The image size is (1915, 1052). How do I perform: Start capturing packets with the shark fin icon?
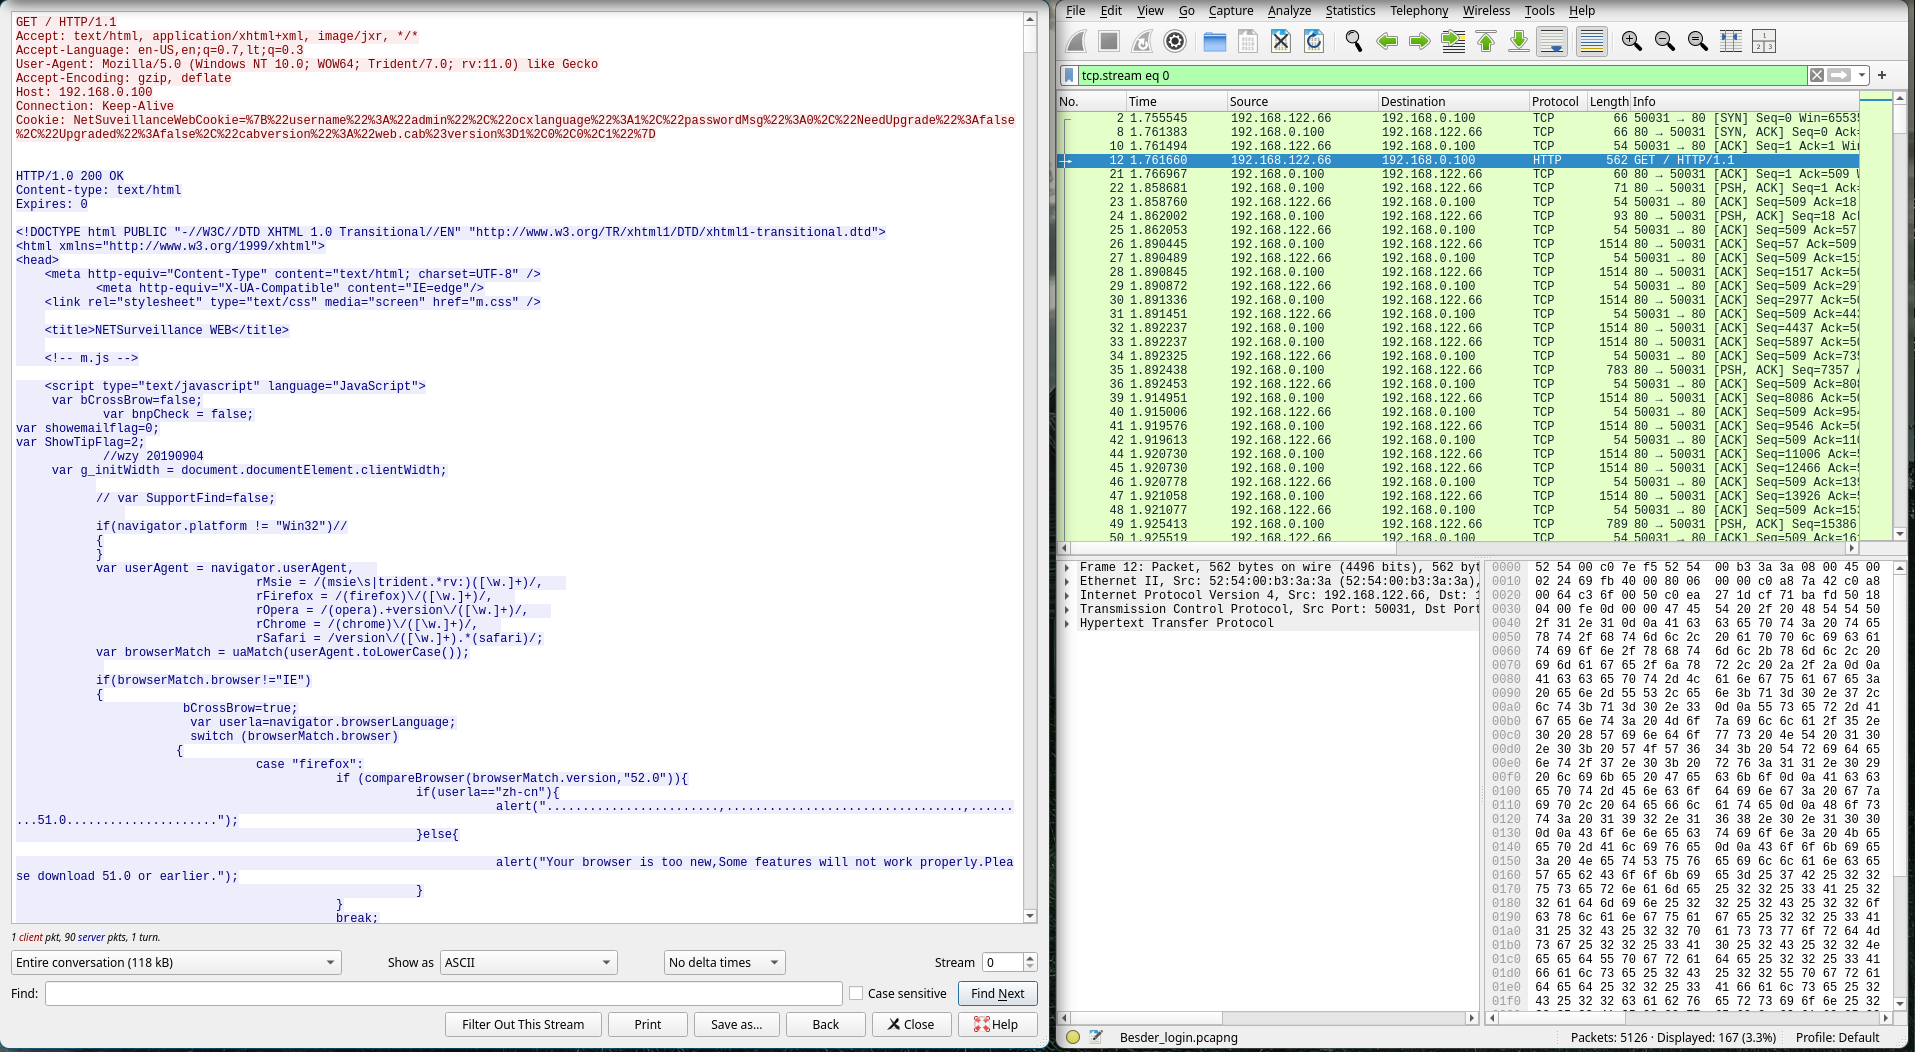pyautogui.click(x=1077, y=41)
